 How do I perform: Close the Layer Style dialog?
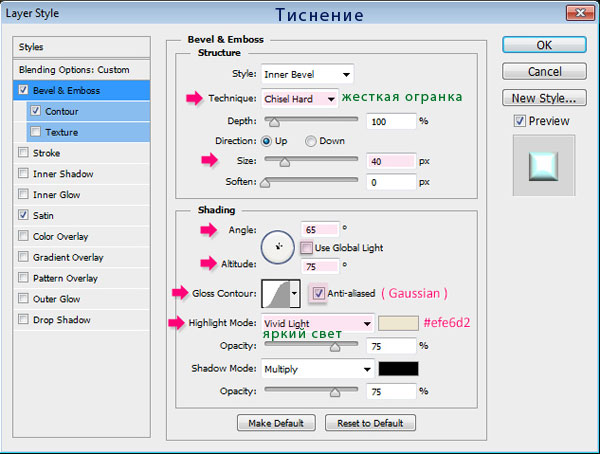coord(580,13)
